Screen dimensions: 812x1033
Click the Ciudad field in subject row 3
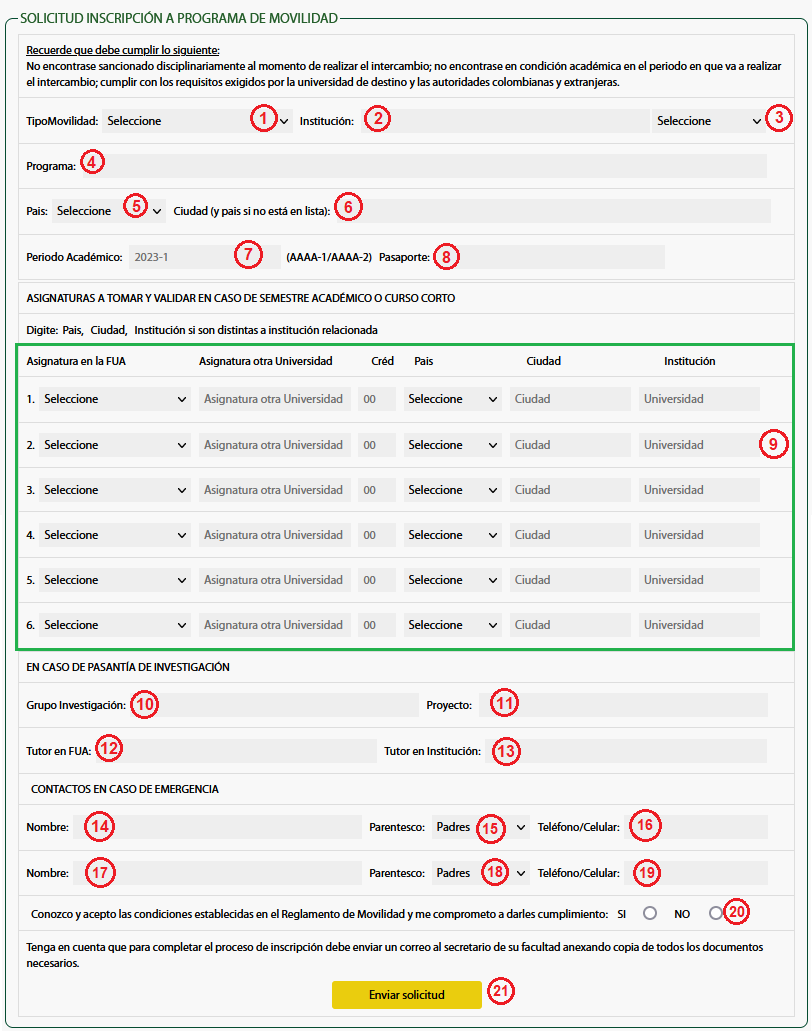570,490
